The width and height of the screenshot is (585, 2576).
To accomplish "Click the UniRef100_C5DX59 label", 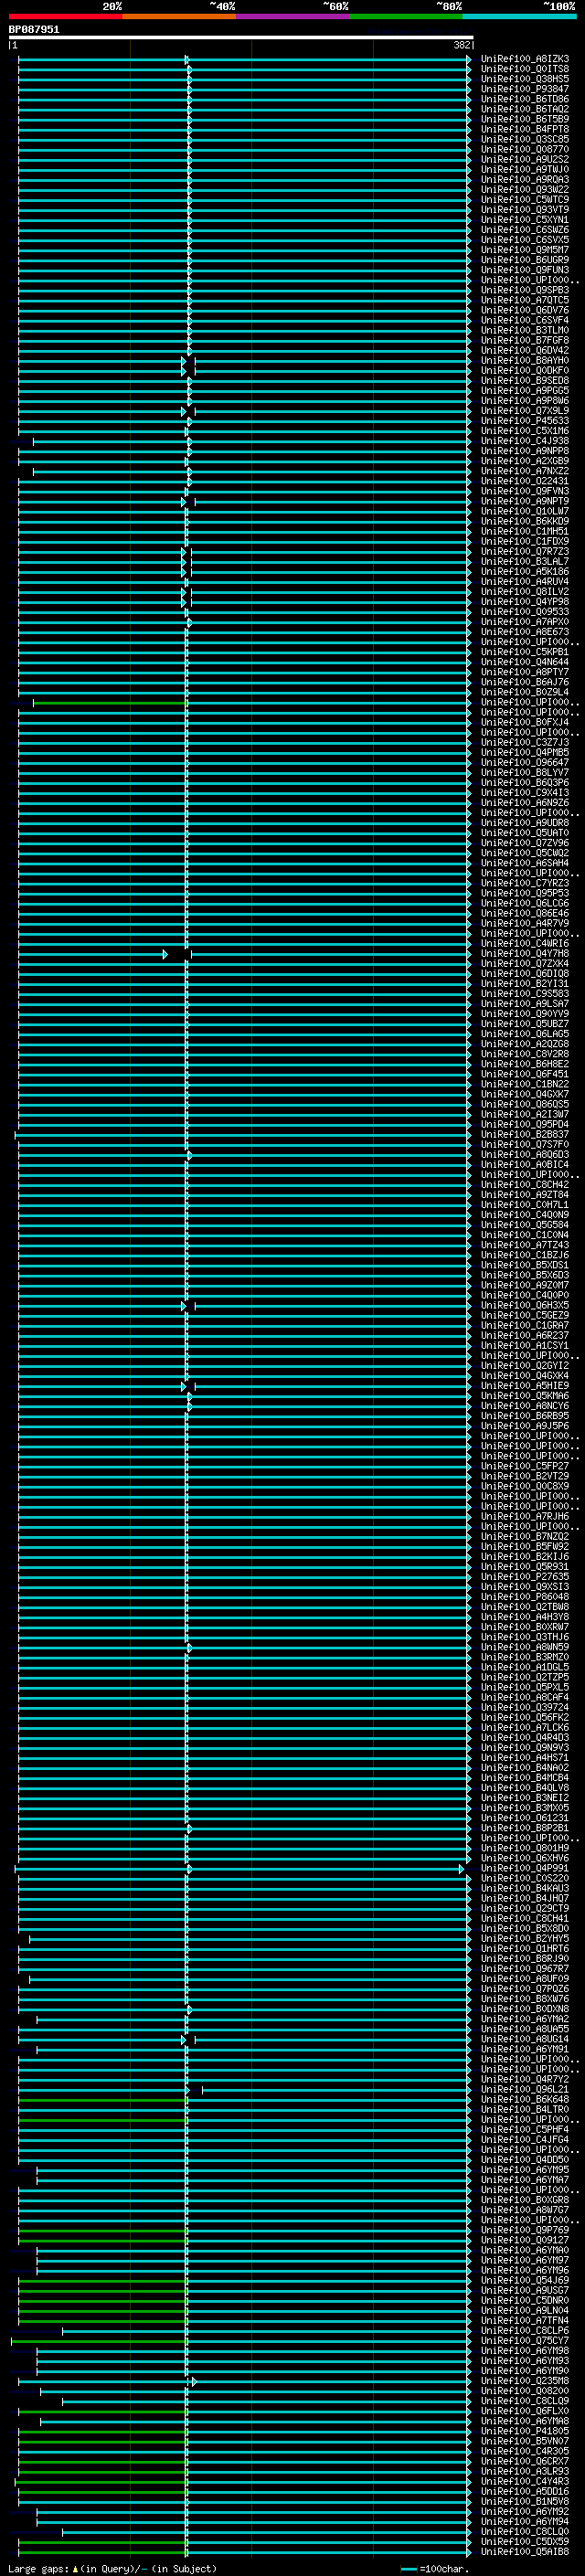I will (x=525, y=2541).
